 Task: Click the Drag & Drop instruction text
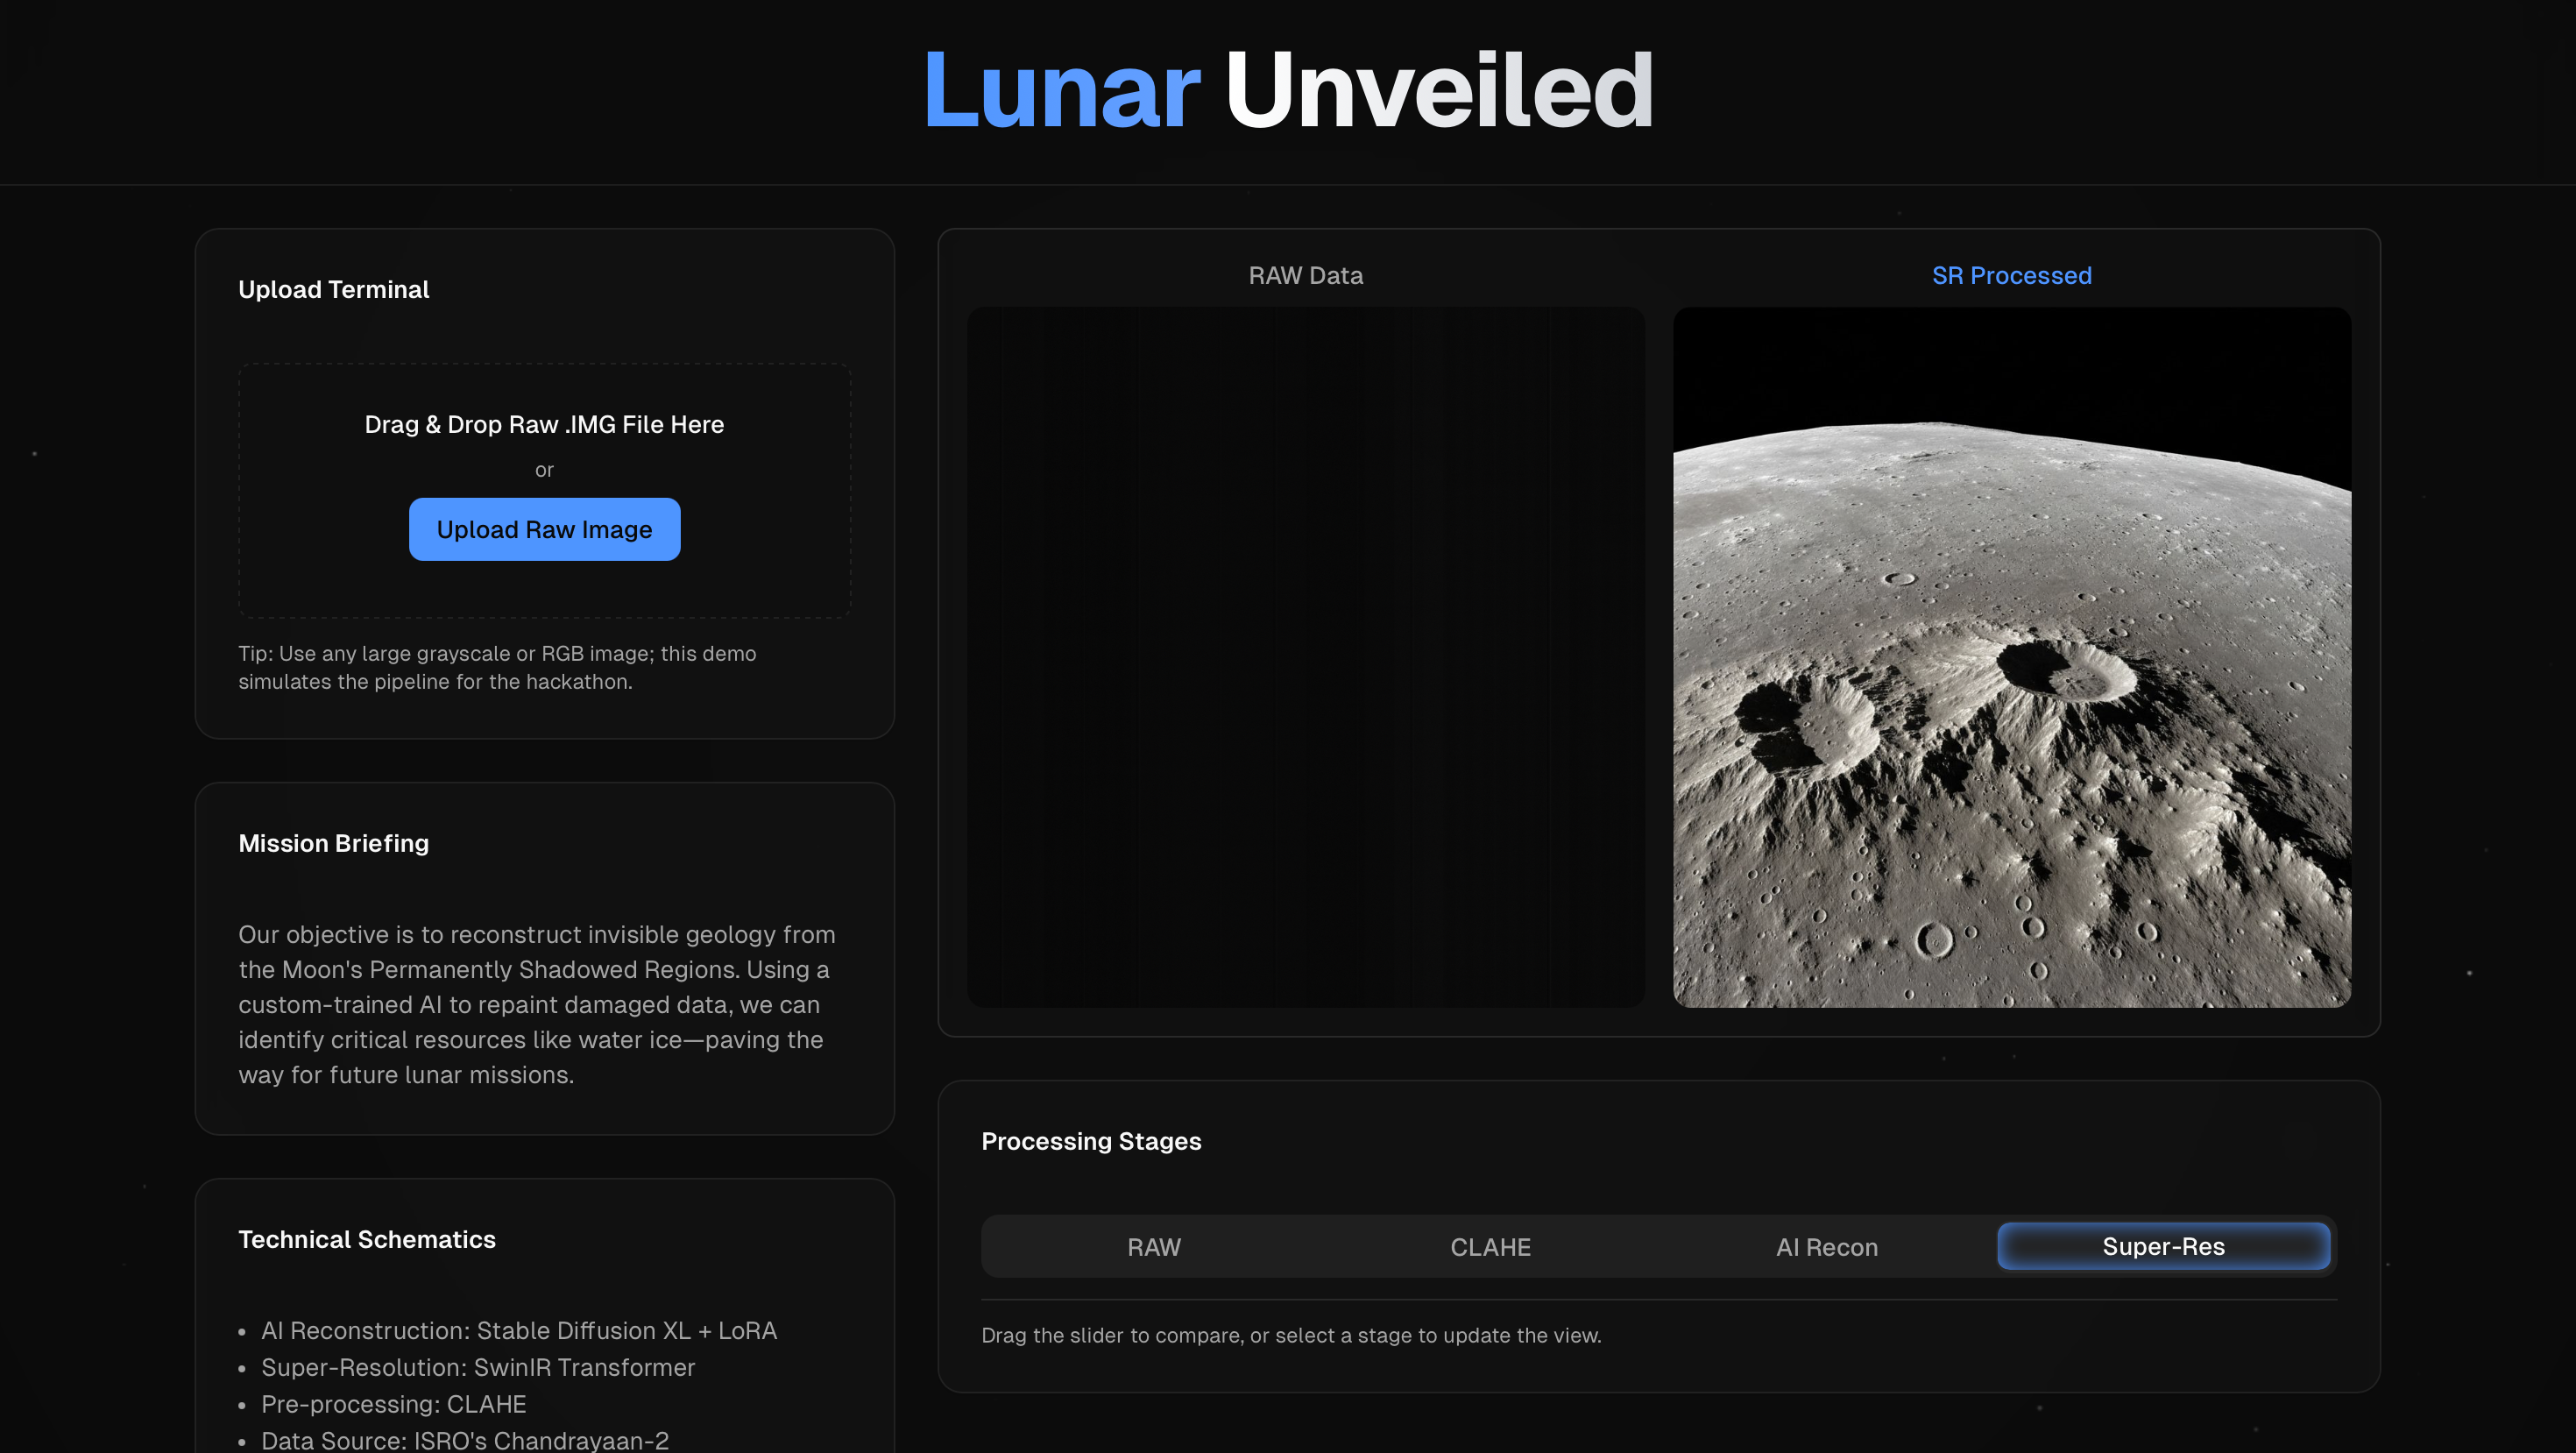544,424
